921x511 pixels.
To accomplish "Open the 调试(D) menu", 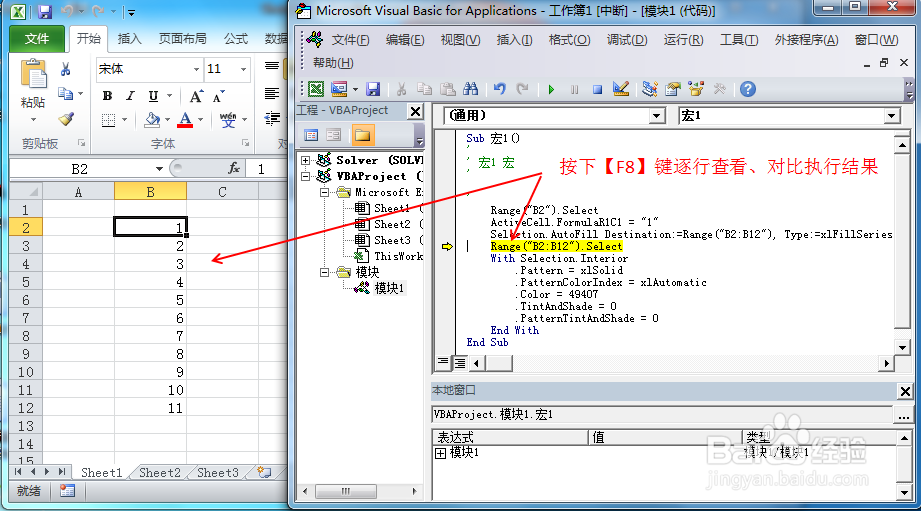I will [627, 39].
